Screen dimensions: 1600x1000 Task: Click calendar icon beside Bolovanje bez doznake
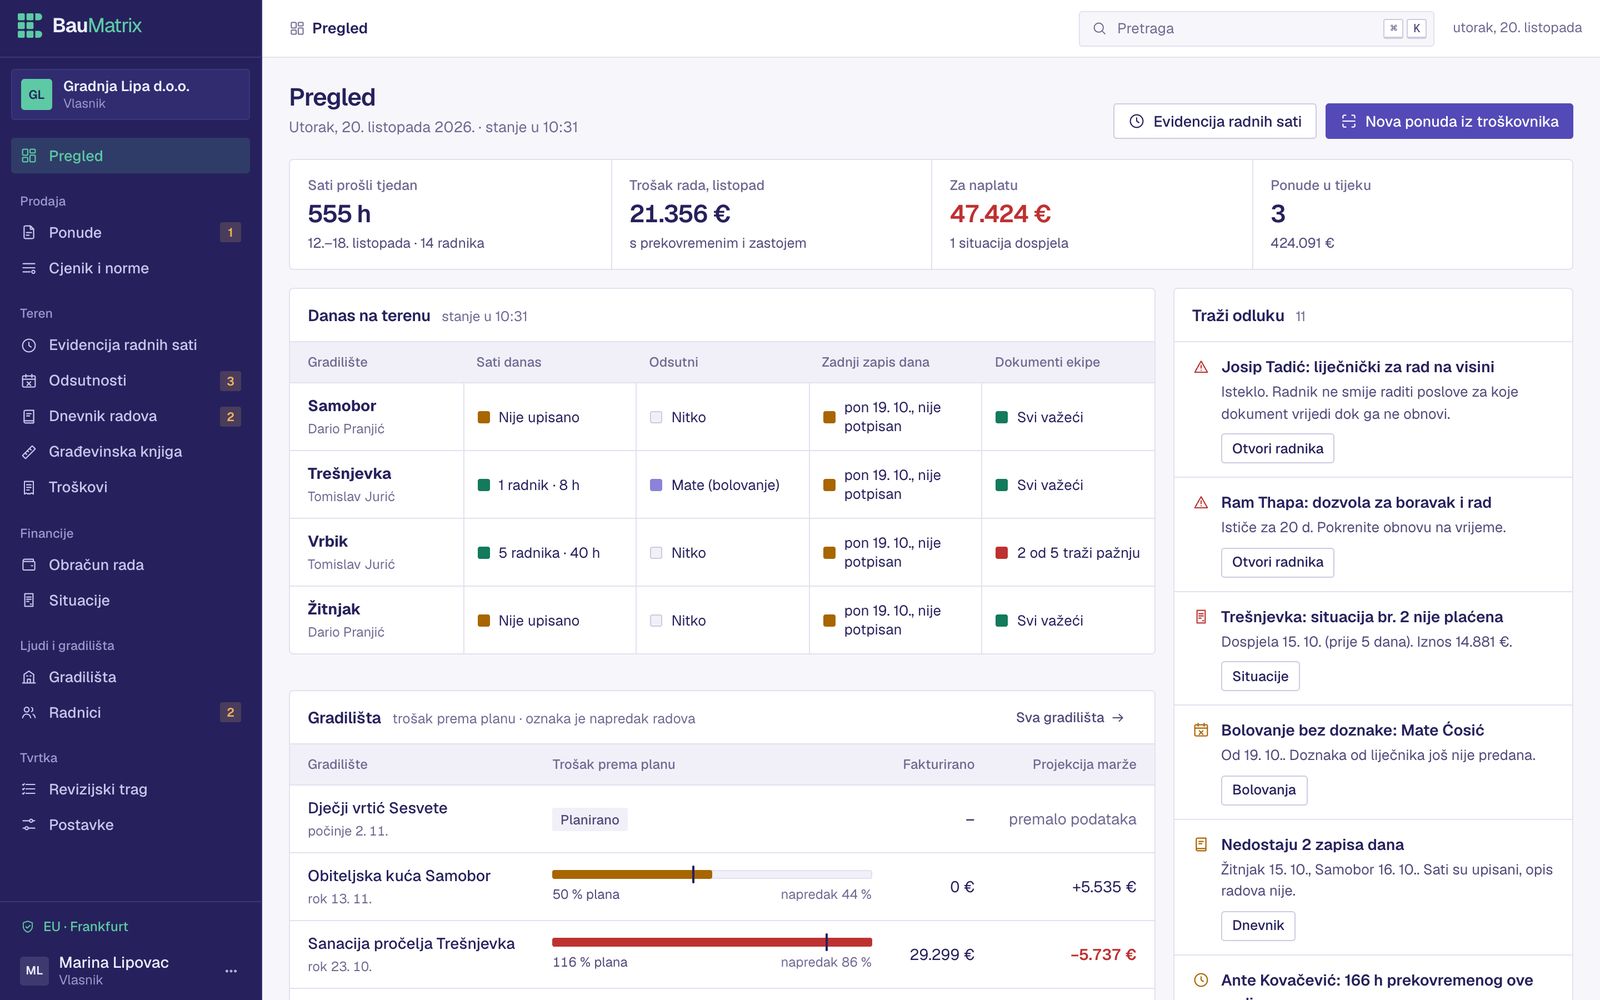[x=1201, y=731]
